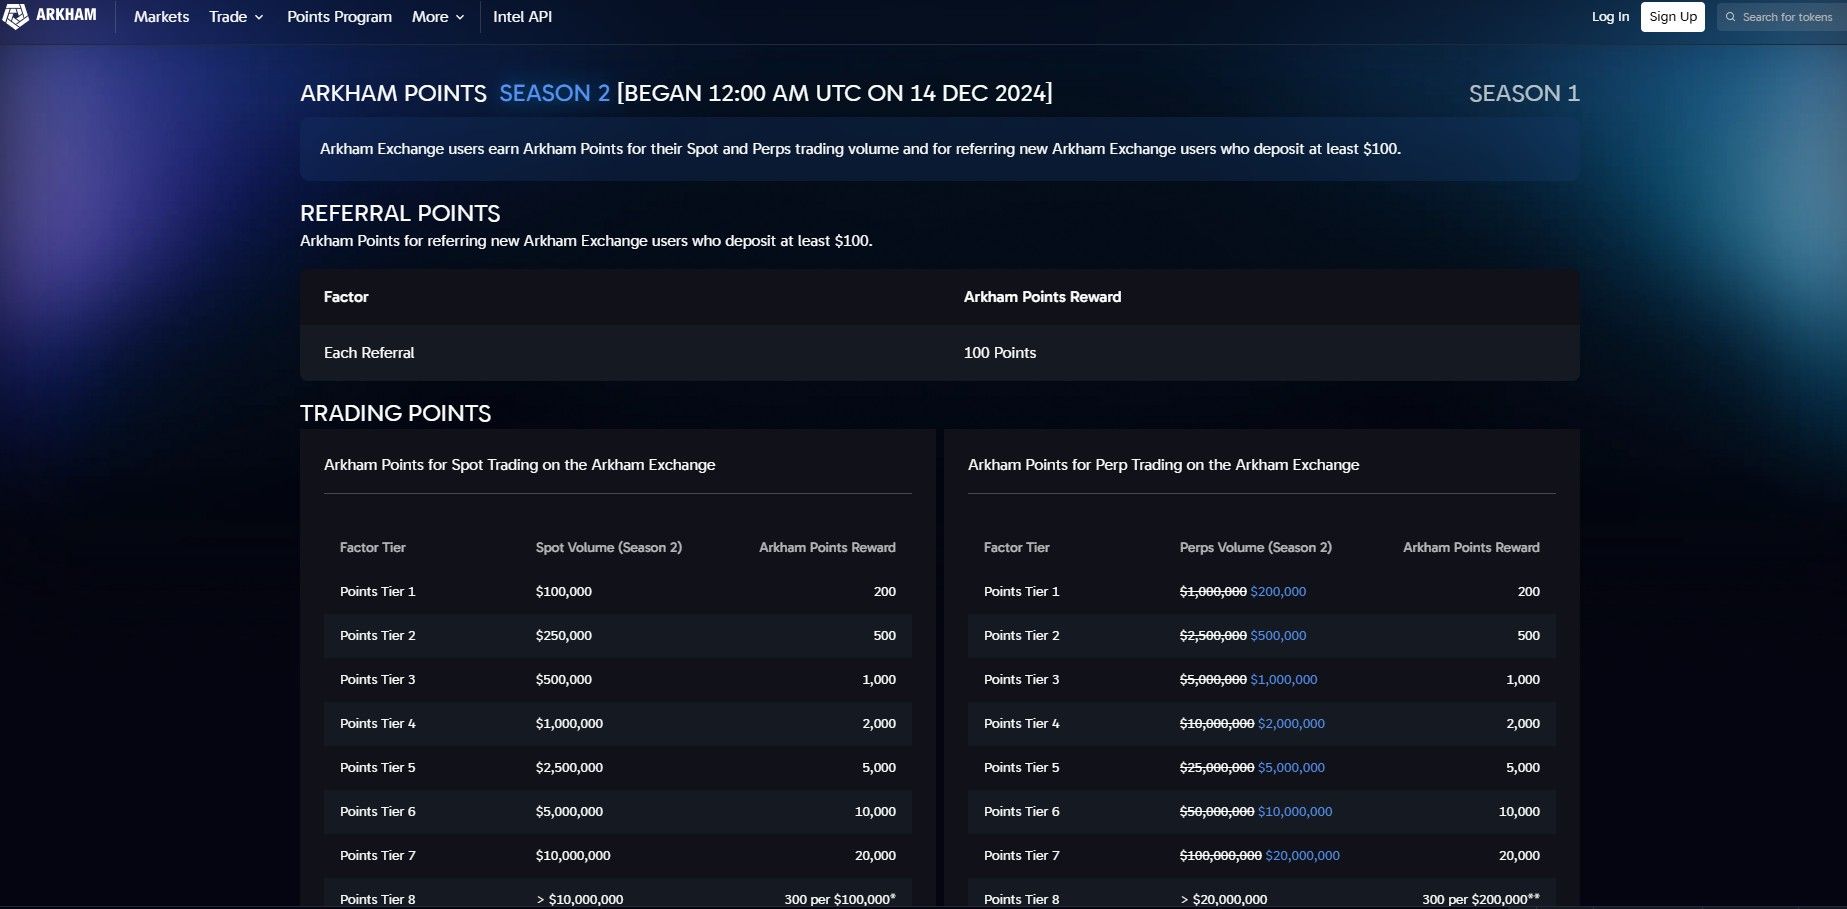Viewport: 1847px width, 909px height.
Task: Select the Season 2 heading tab
Action: point(554,93)
